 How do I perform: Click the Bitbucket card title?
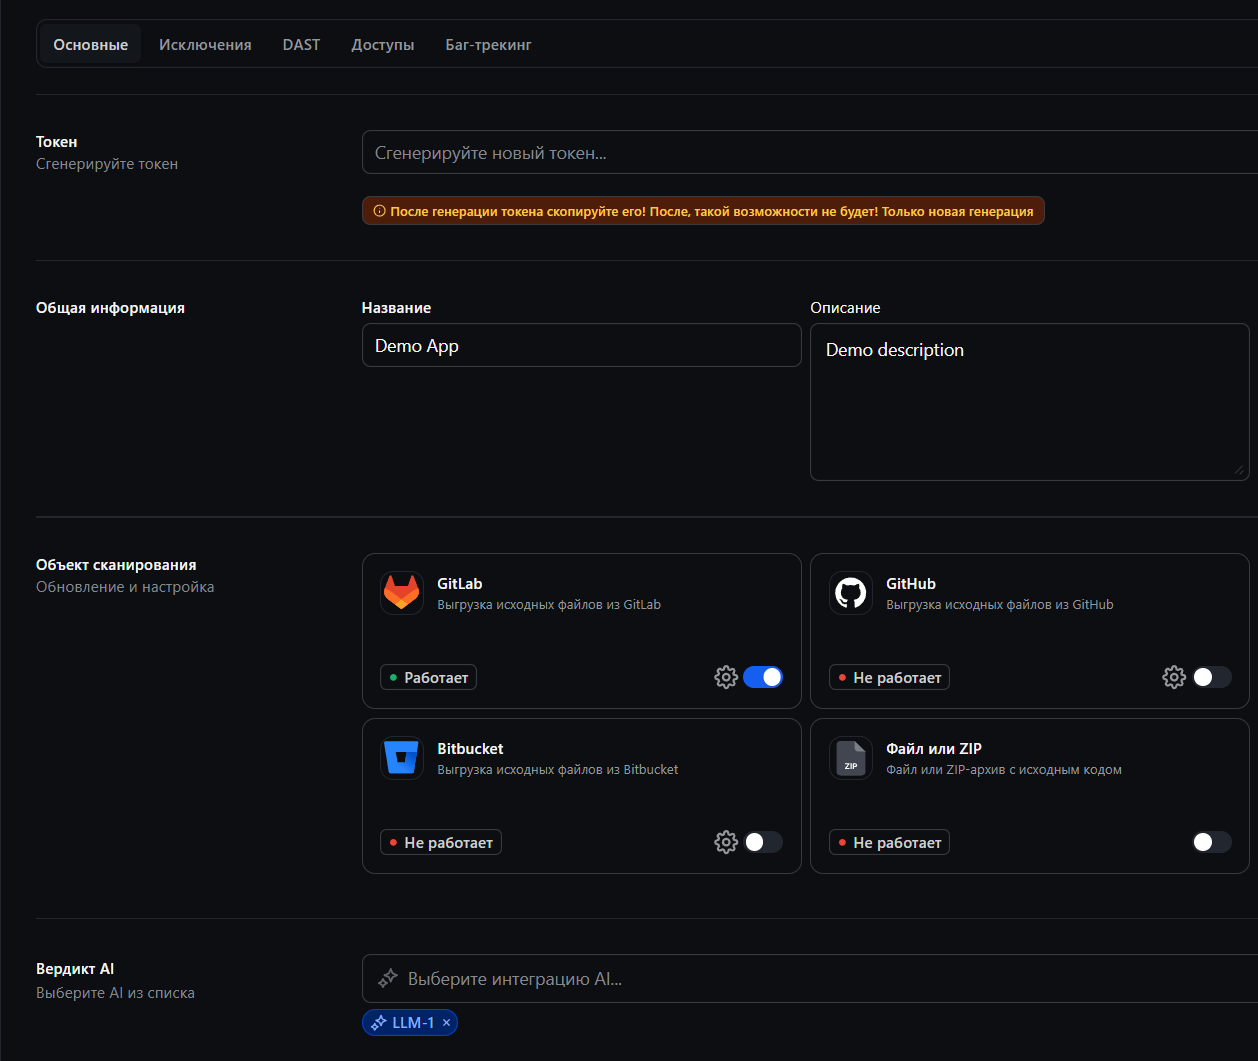[x=470, y=748]
